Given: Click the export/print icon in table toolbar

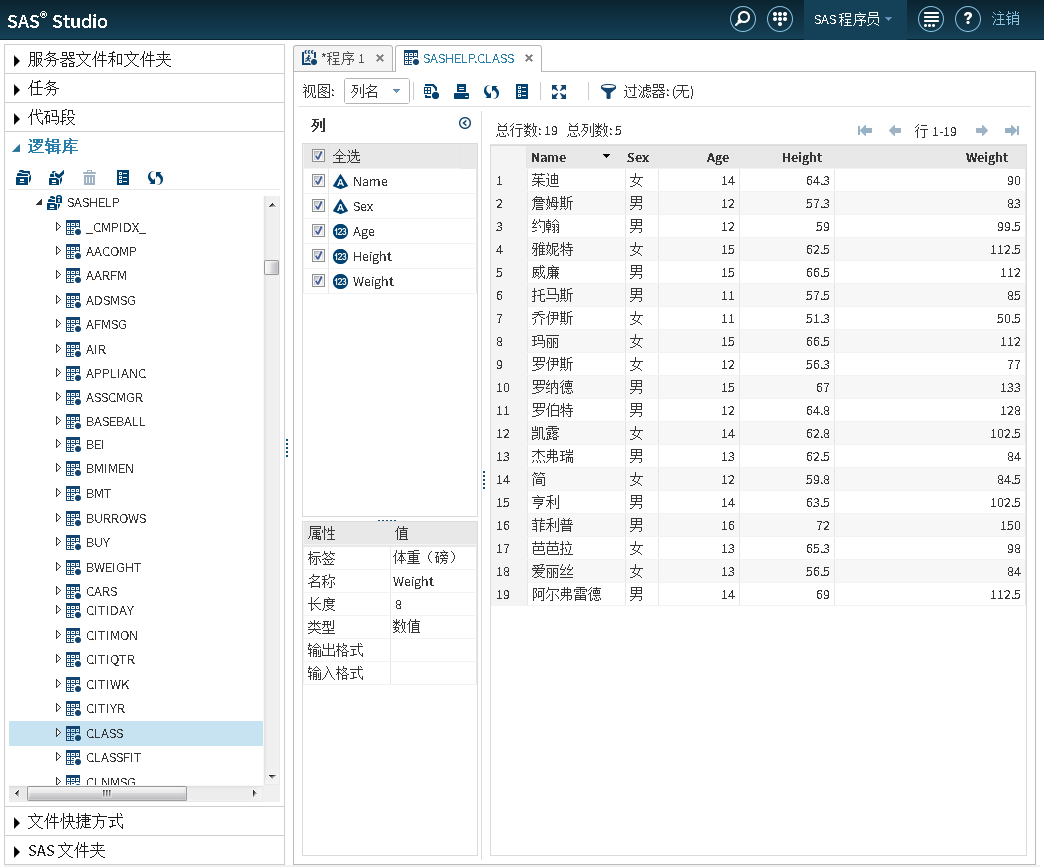Looking at the screenshot, I should coord(461,92).
